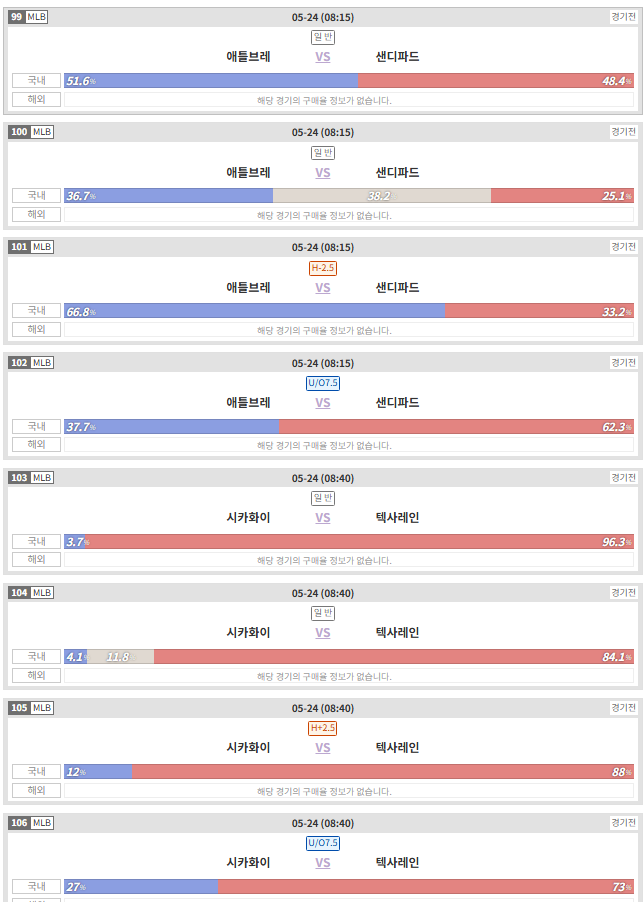The image size is (643, 902).
Task: Click the MLB league tag on game 100
Action: click(x=41, y=132)
